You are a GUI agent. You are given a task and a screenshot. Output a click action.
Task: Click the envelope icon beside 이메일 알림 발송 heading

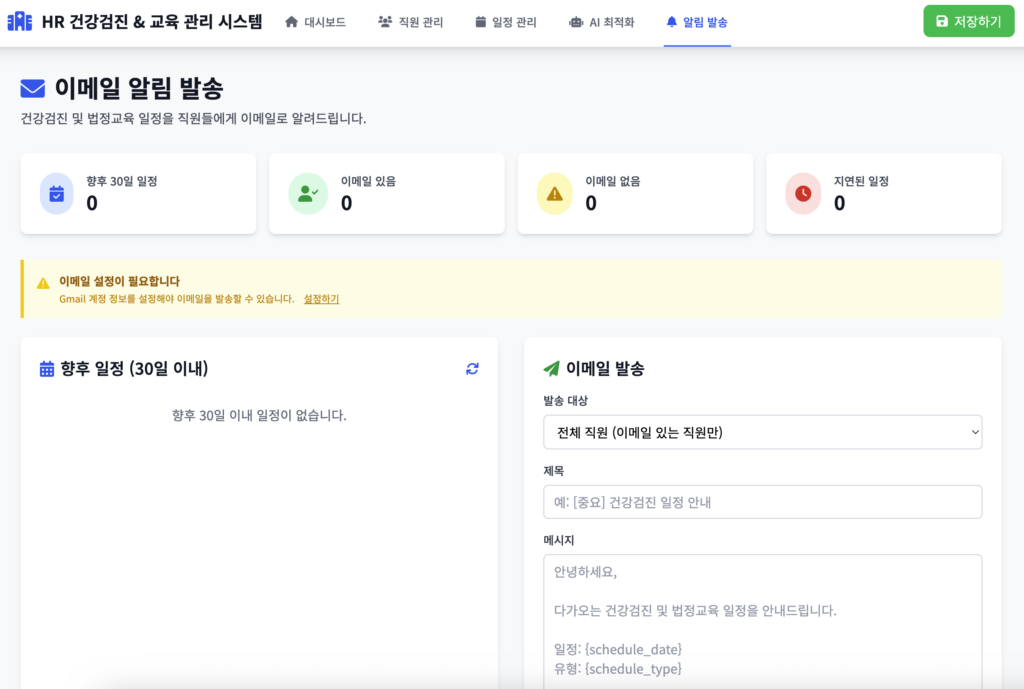point(33,89)
